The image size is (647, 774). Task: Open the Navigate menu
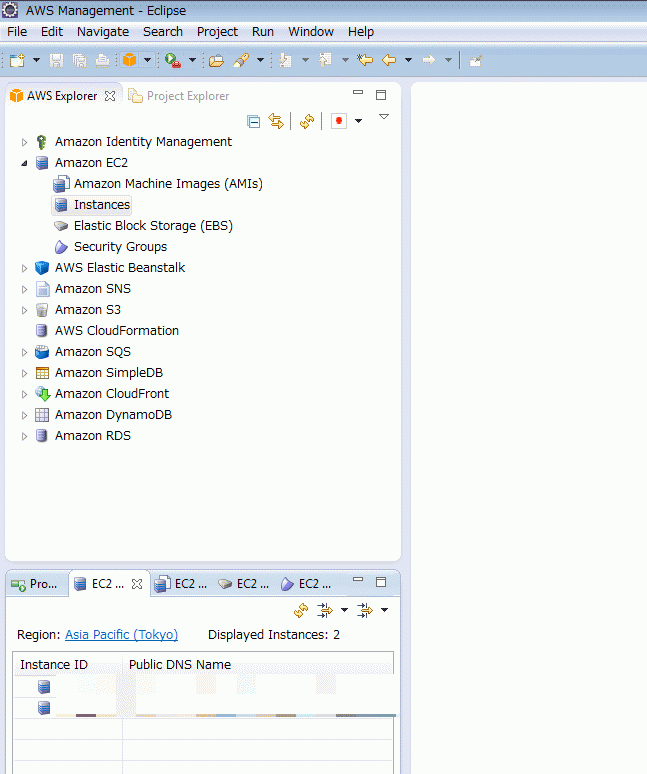(103, 32)
